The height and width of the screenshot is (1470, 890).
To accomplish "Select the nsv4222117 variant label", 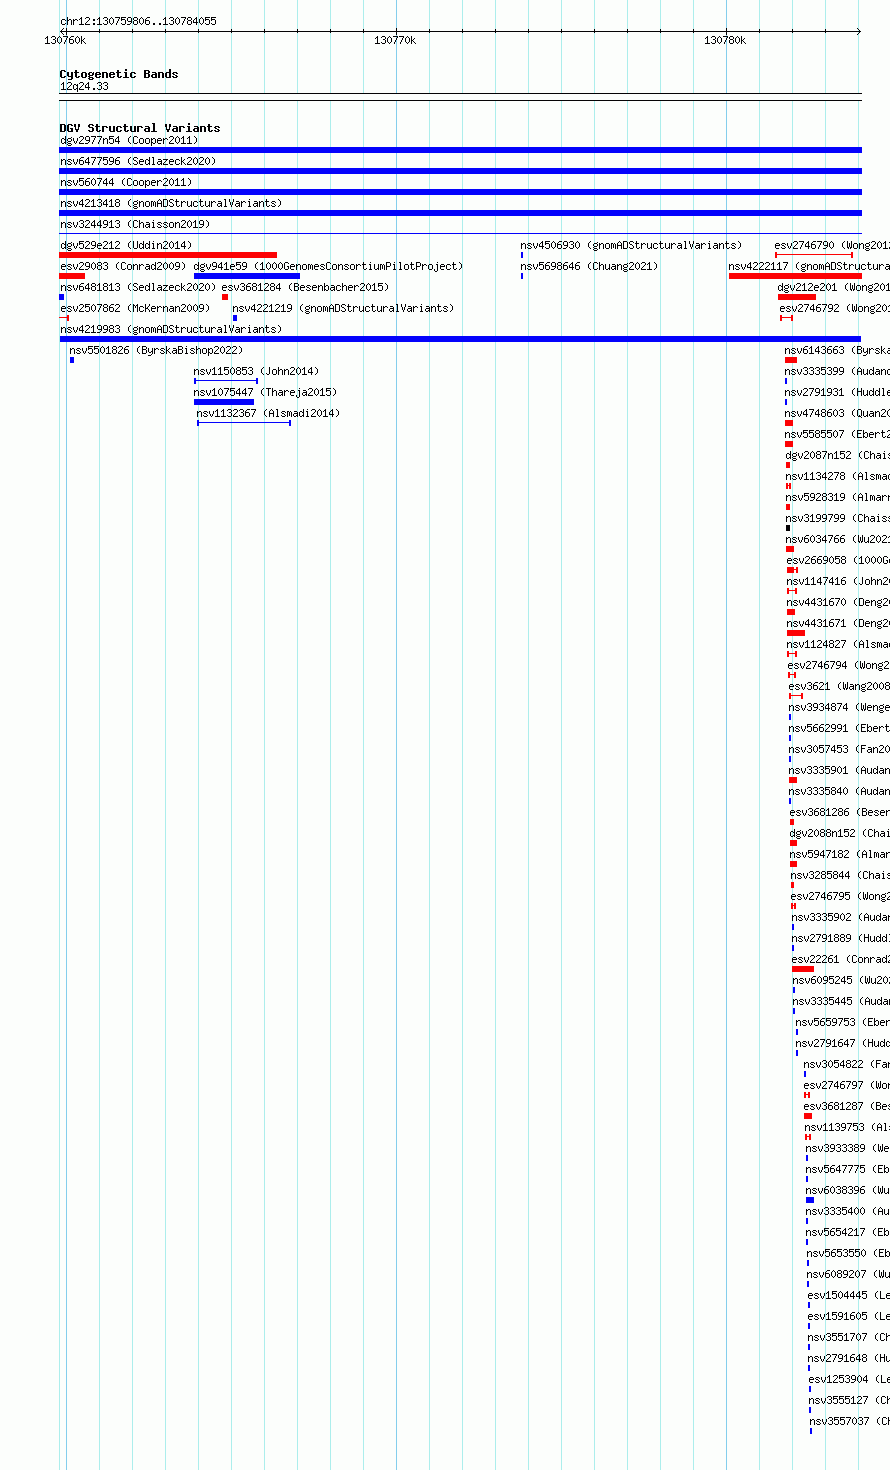I will (809, 266).
